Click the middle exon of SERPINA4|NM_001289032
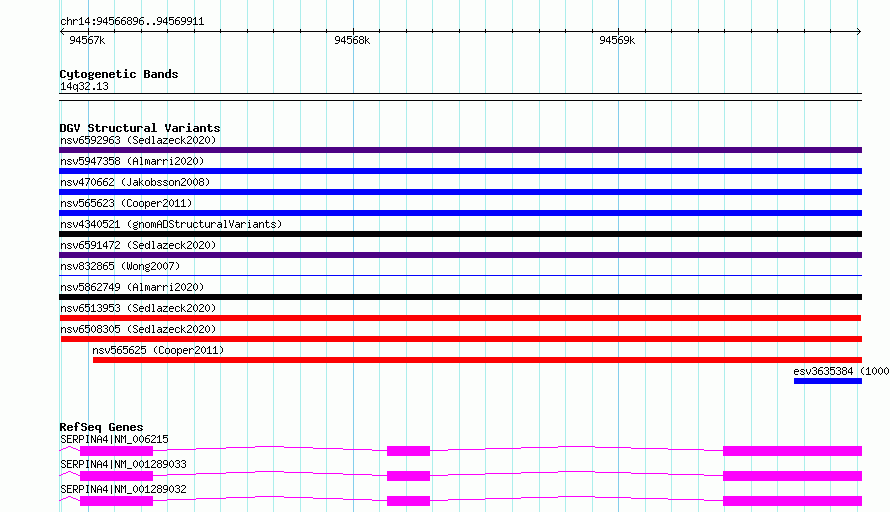Viewport: 890px width, 512px height. (408, 501)
